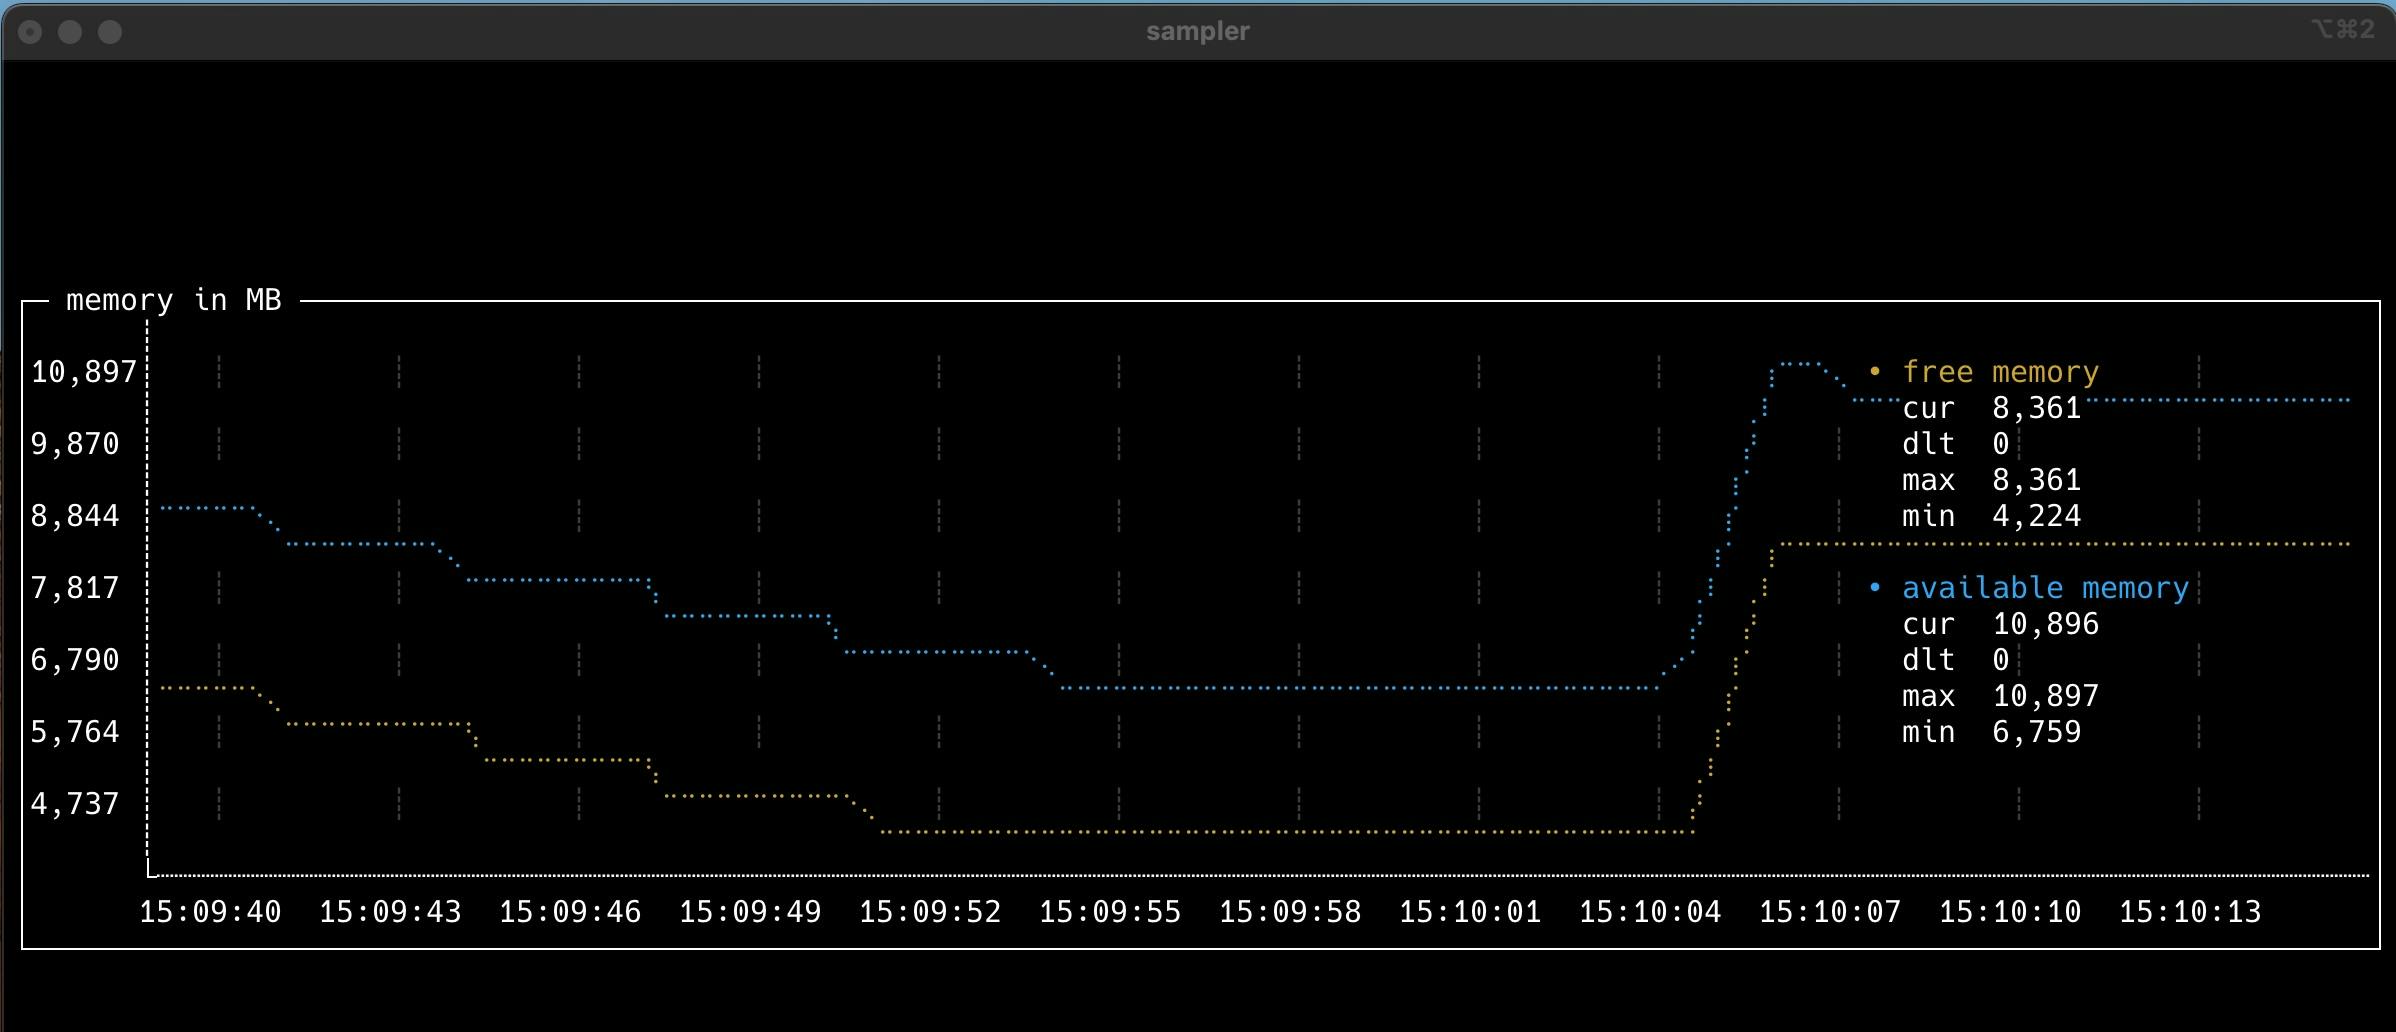Click the y-axis label 6,790

(75, 660)
